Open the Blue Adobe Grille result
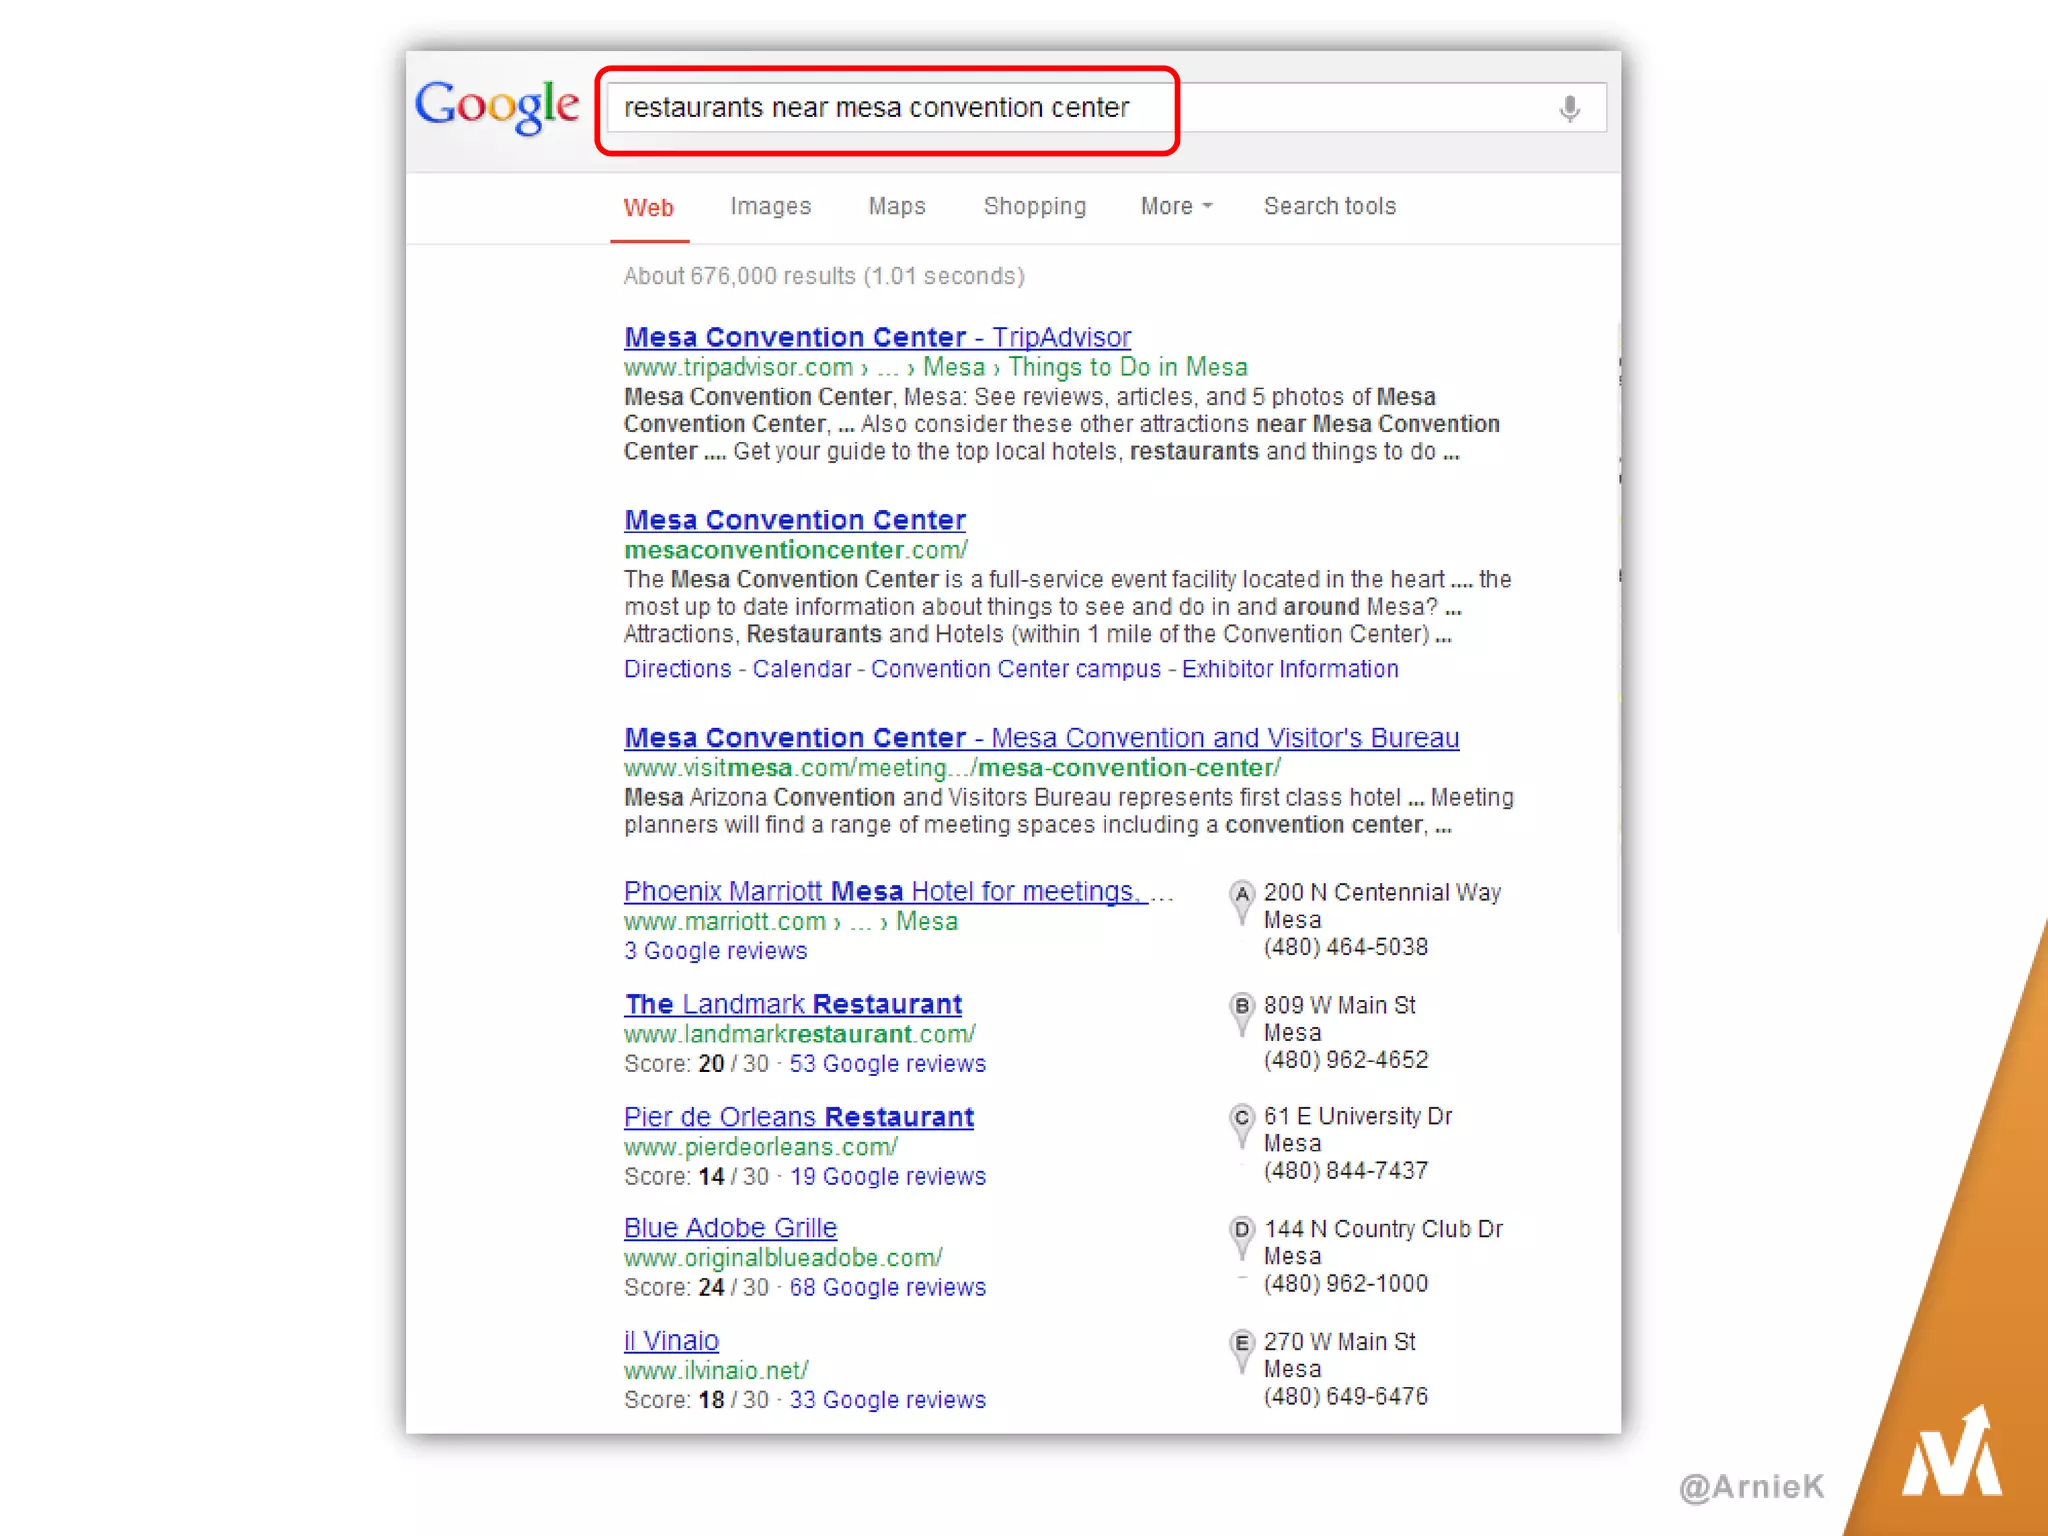Viewport: 2048px width, 1536px height. (730, 1228)
